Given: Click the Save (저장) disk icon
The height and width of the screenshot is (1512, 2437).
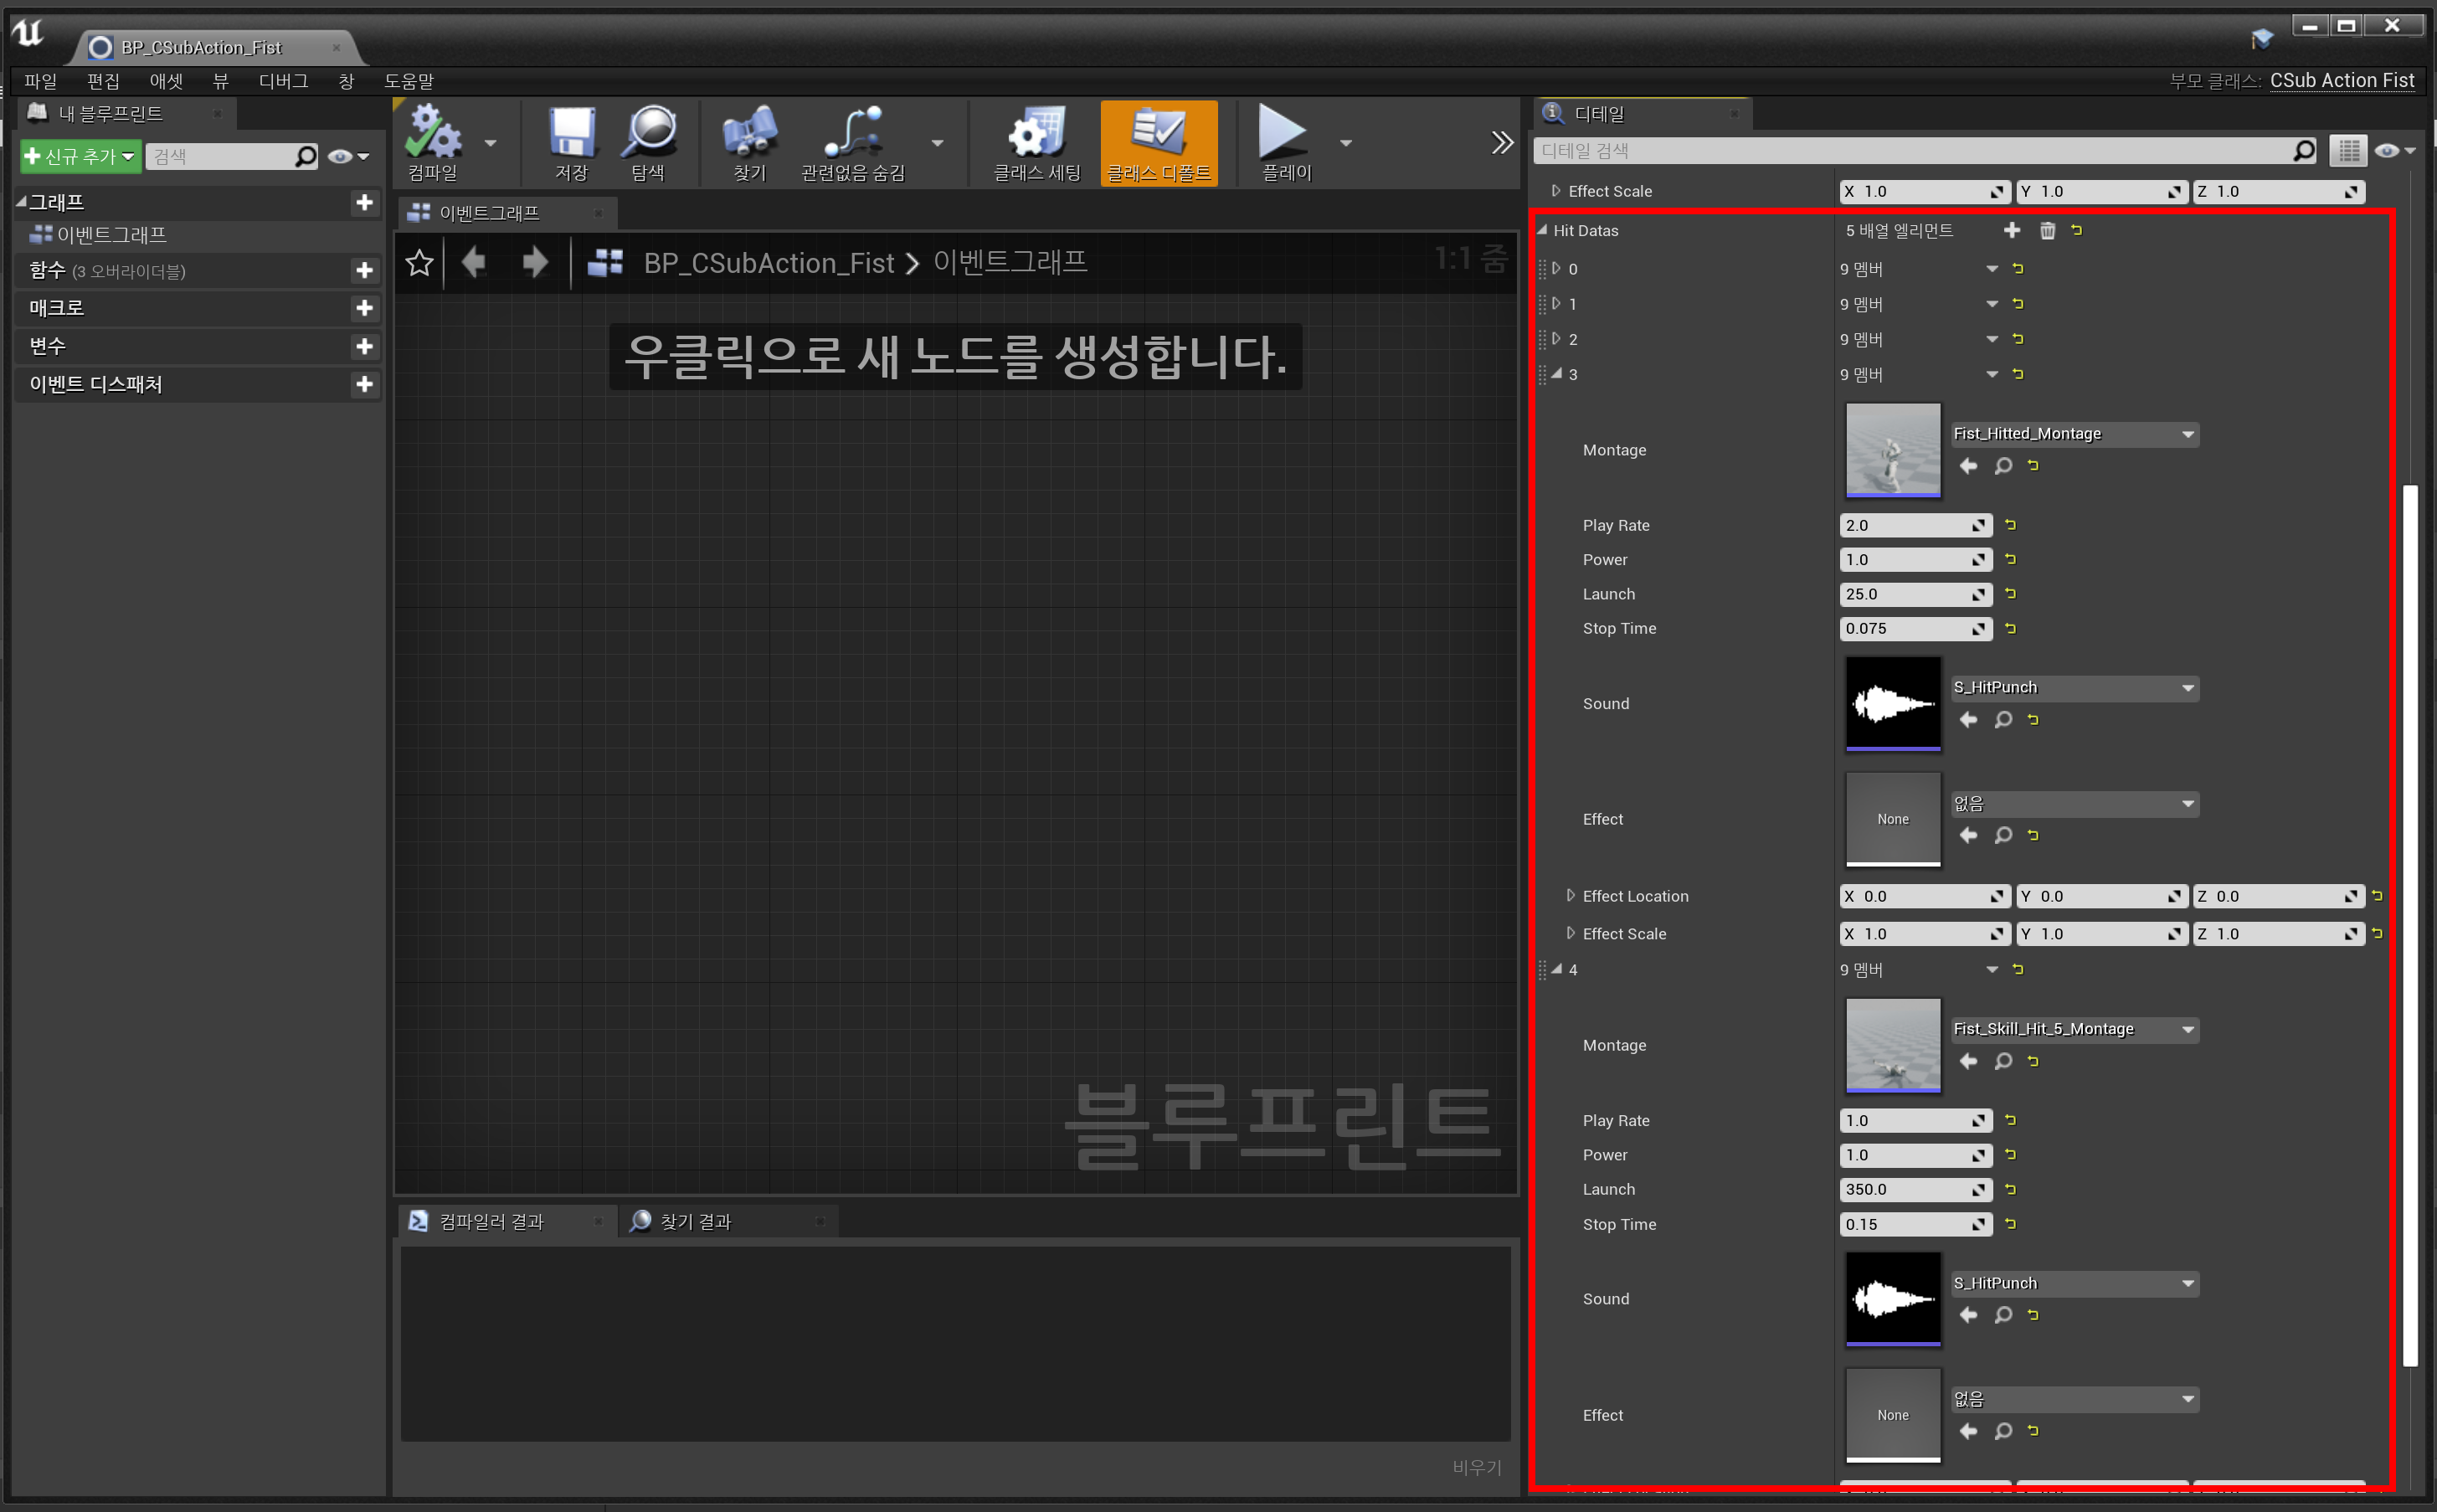Looking at the screenshot, I should [x=571, y=133].
